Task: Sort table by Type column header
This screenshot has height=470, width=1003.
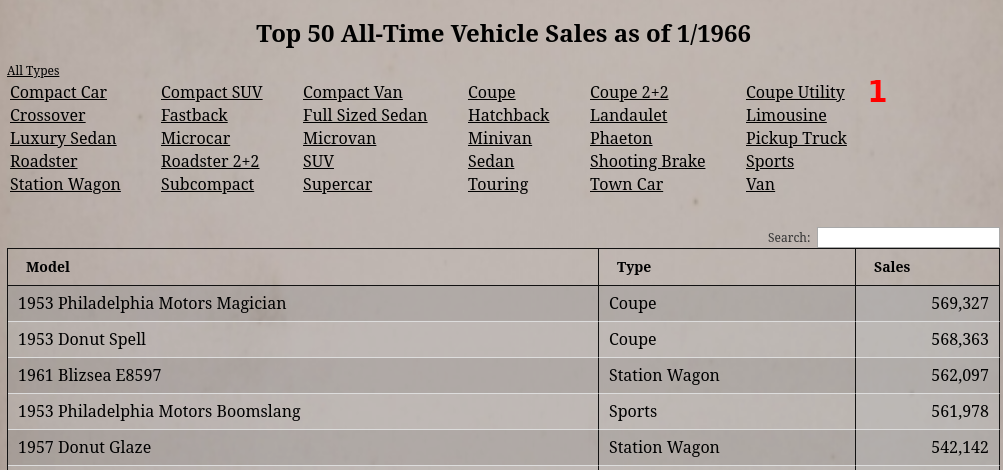Action: coord(634,267)
